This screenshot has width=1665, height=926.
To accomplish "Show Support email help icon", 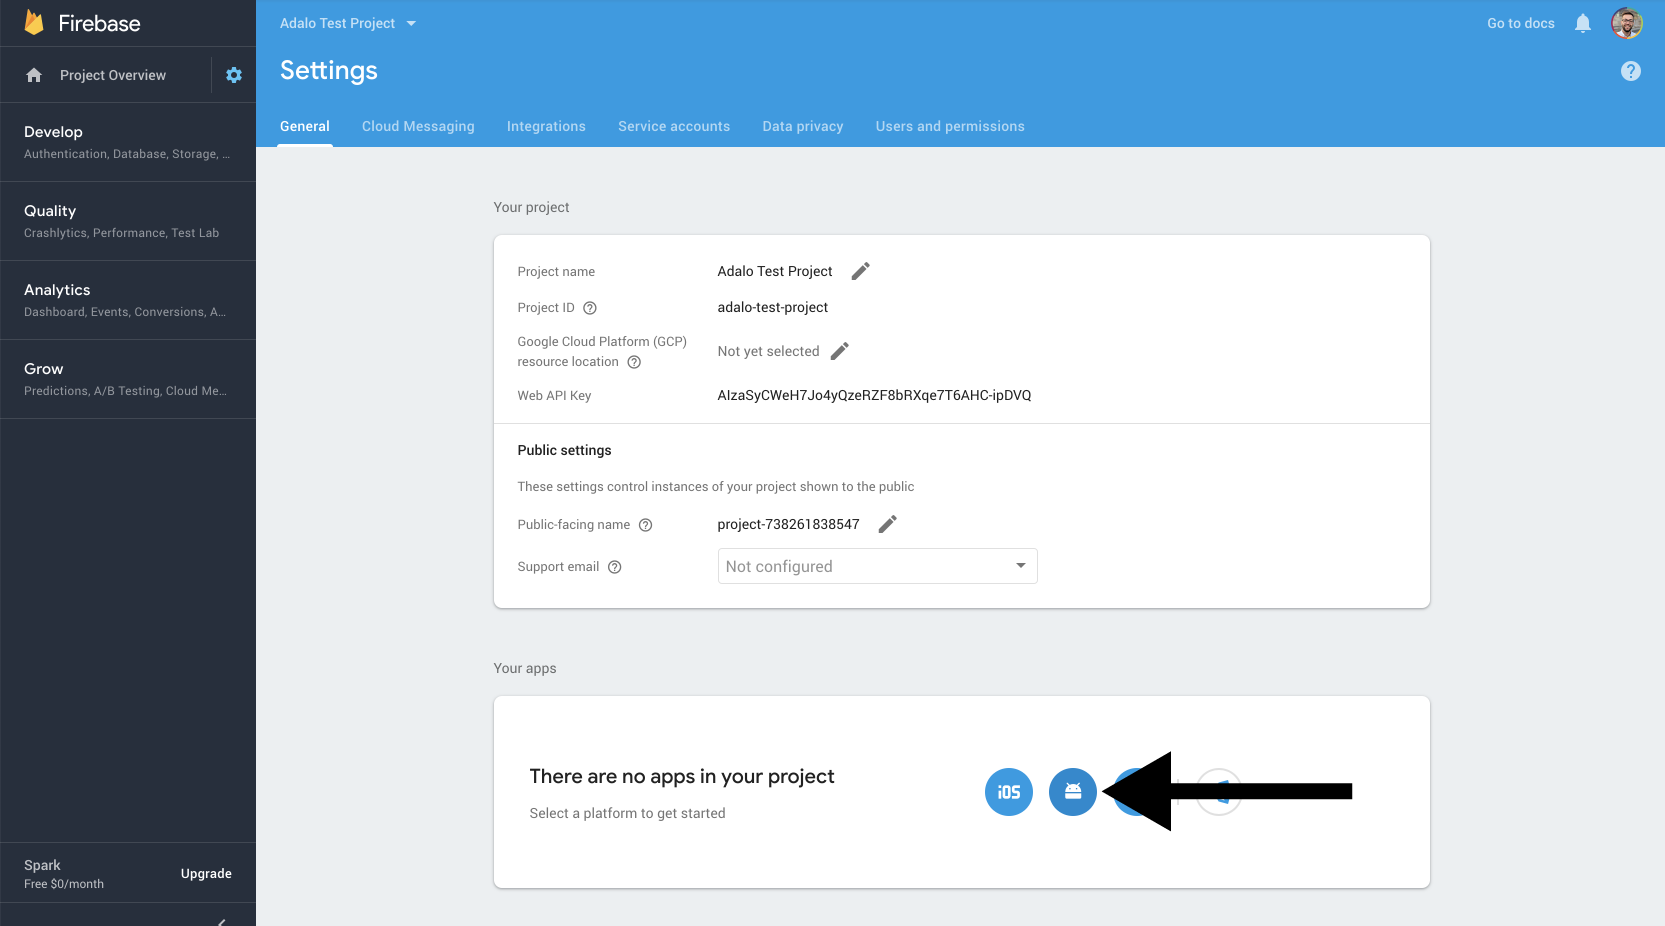I will pyautogui.click(x=615, y=567).
